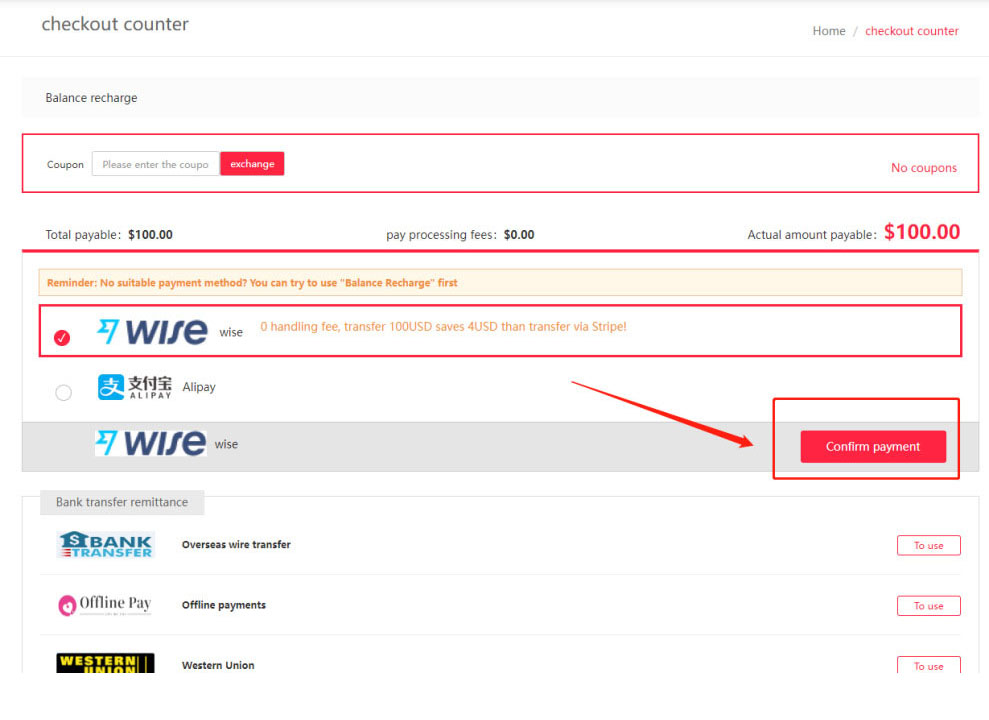Click the Wise logo in the gray confirmation bar

tap(150, 443)
